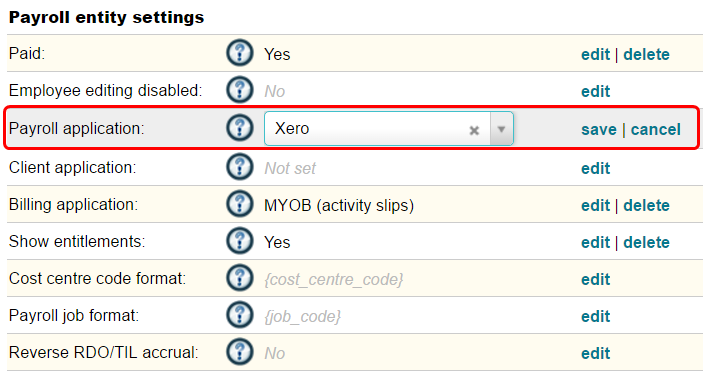Clear the Xero selection with the x
The width and height of the screenshot is (703, 377).
tap(474, 130)
